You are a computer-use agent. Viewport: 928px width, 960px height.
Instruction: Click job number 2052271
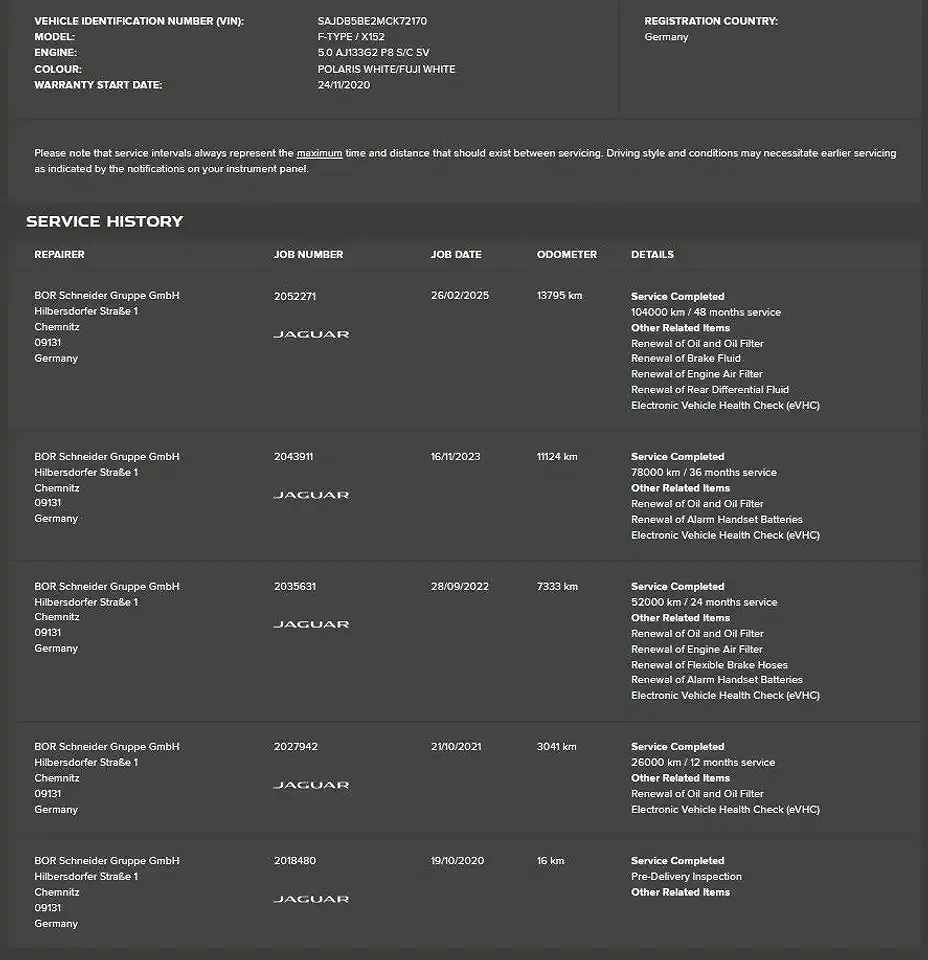coord(295,296)
